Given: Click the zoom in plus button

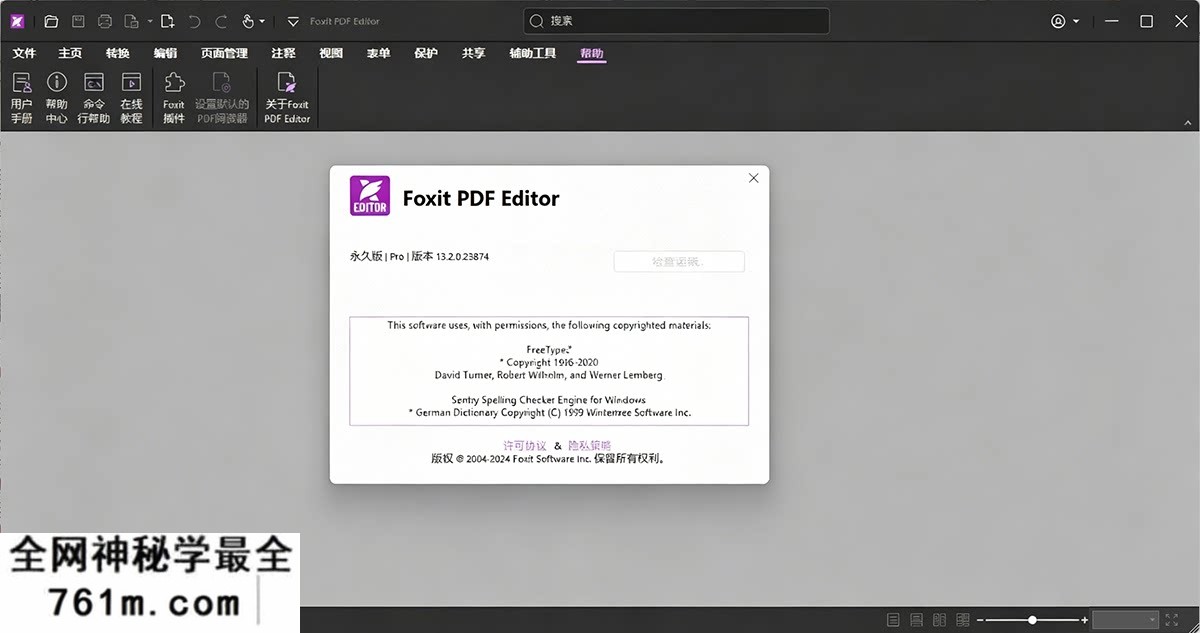Looking at the screenshot, I should 1085,620.
